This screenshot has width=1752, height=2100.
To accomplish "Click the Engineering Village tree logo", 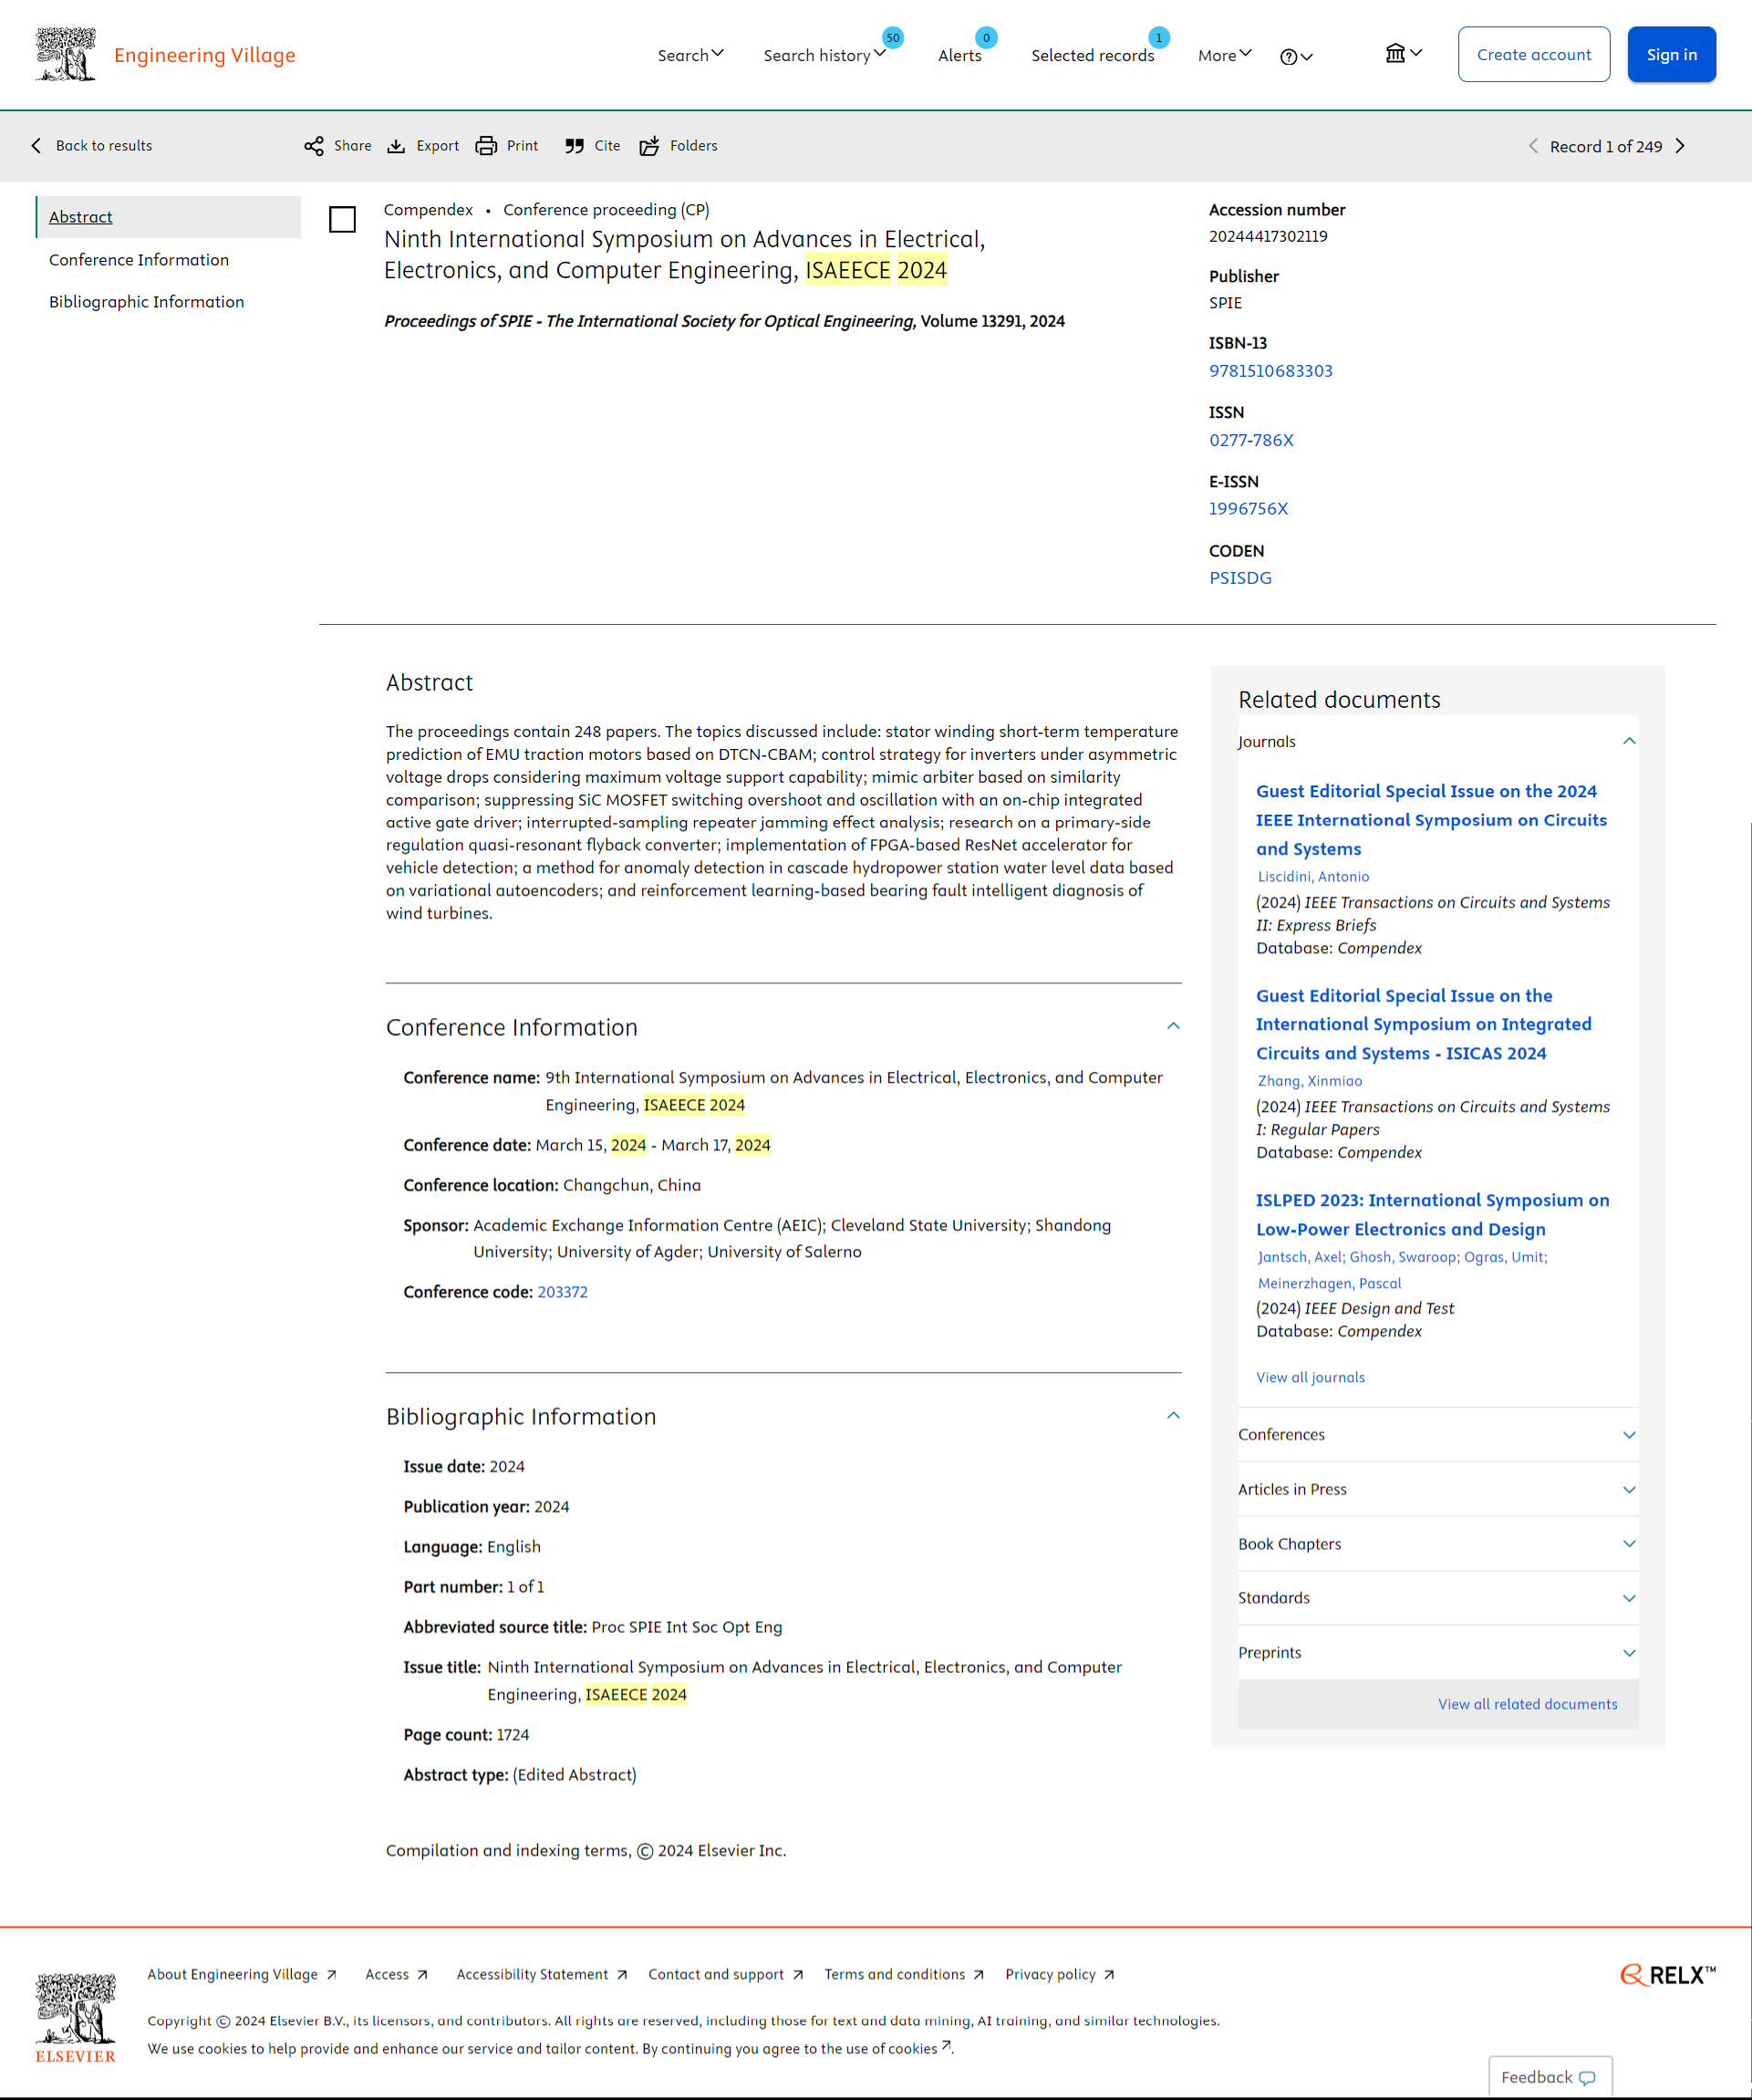I will click(66, 54).
